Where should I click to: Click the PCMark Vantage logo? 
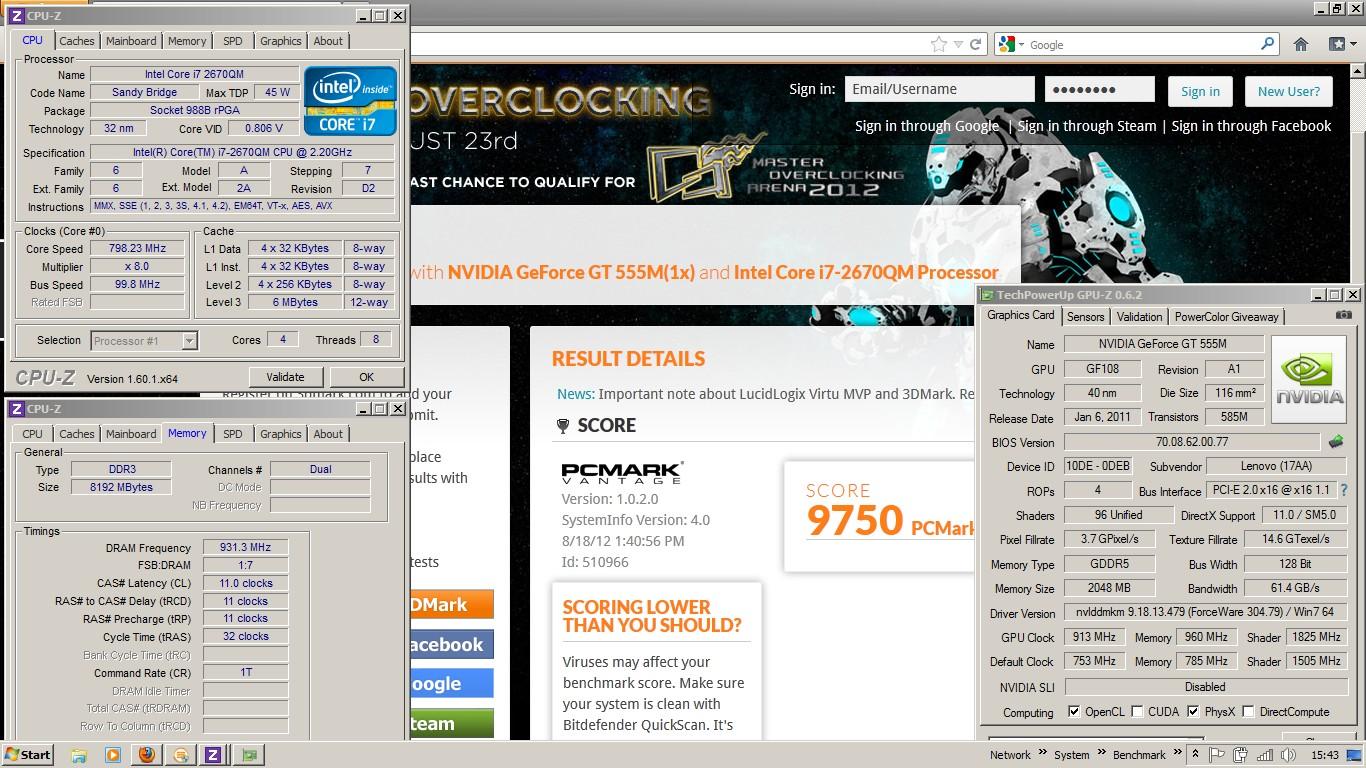[x=622, y=473]
